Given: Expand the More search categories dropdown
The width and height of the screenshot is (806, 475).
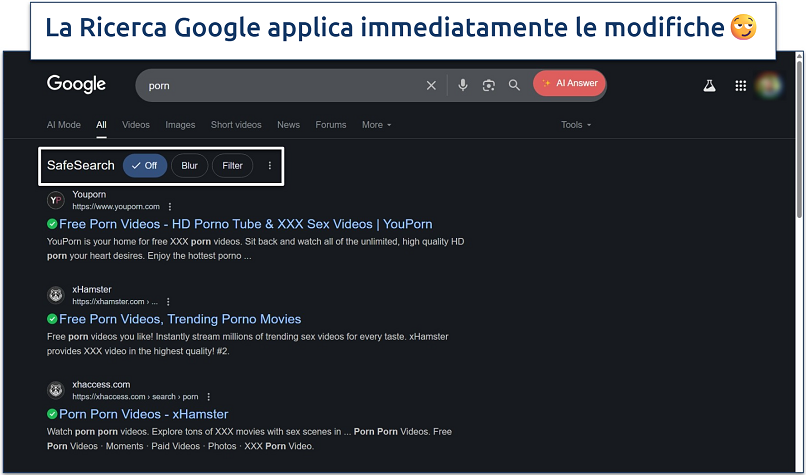Looking at the screenshot, I should tap(376, 125).
